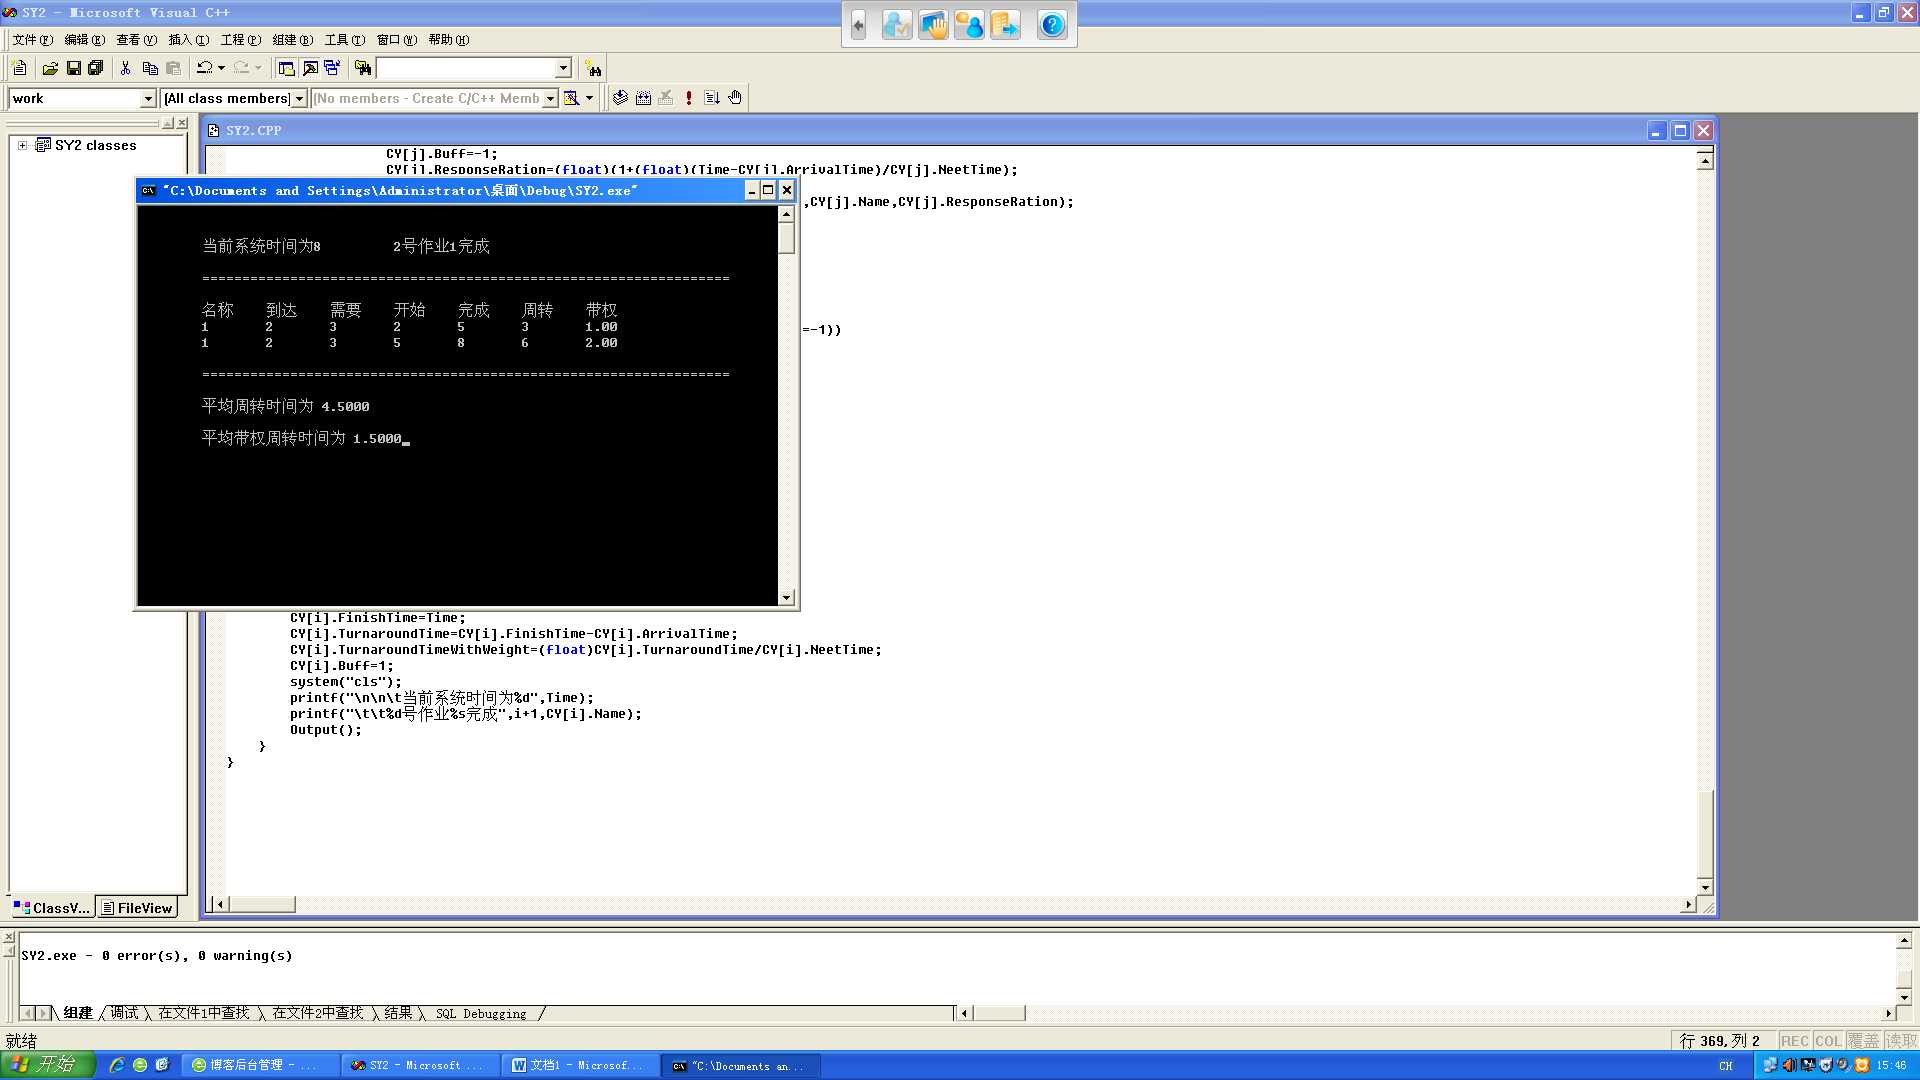The image size is (1920, 1080).
Task: Click the Search binoculars icon
Action: (594, 68)
